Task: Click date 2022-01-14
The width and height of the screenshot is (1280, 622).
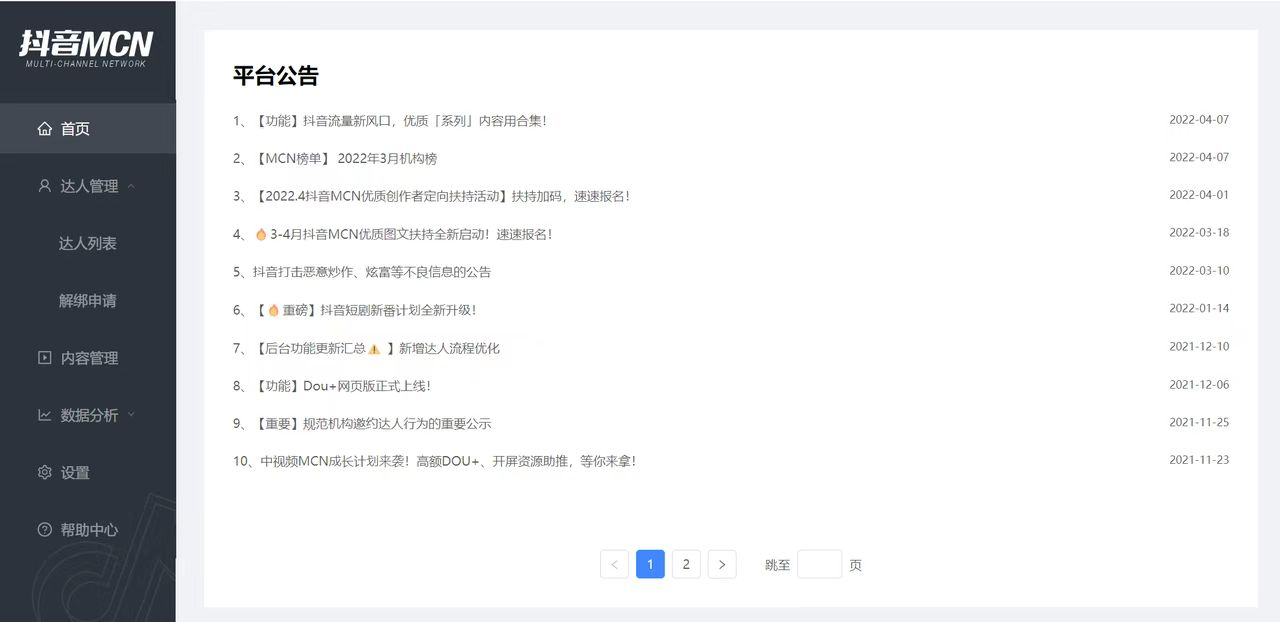Action: pos(1199,309)
